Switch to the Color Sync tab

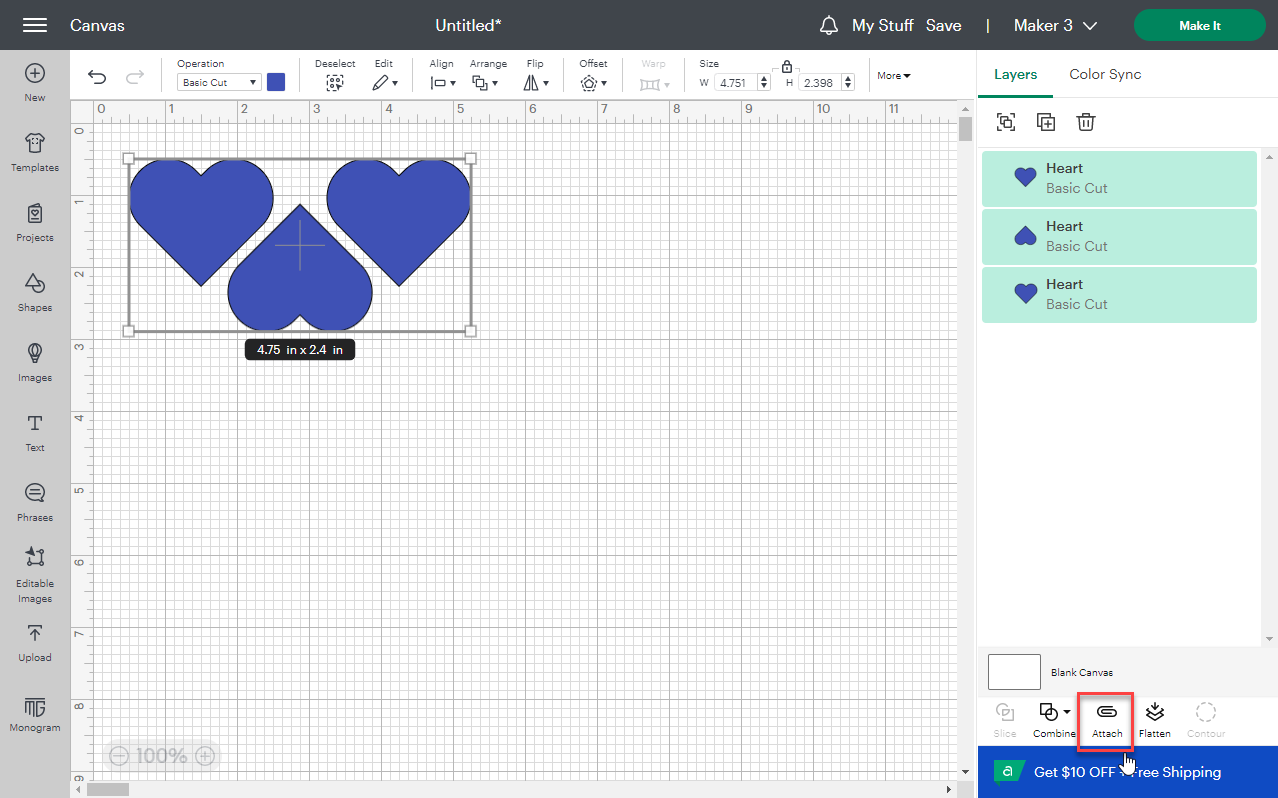pyautogui.click(x=1104, y=74)
